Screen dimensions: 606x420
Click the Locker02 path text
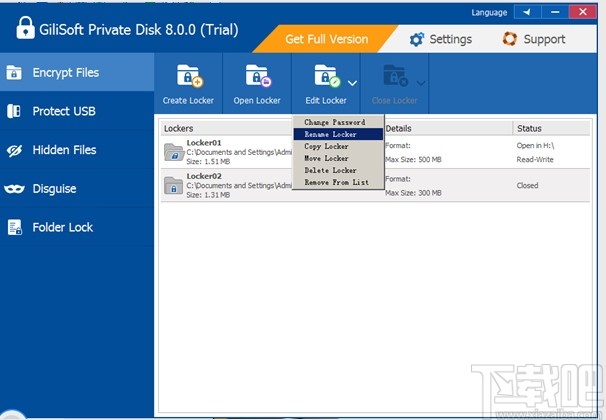[x=239, y=185]
